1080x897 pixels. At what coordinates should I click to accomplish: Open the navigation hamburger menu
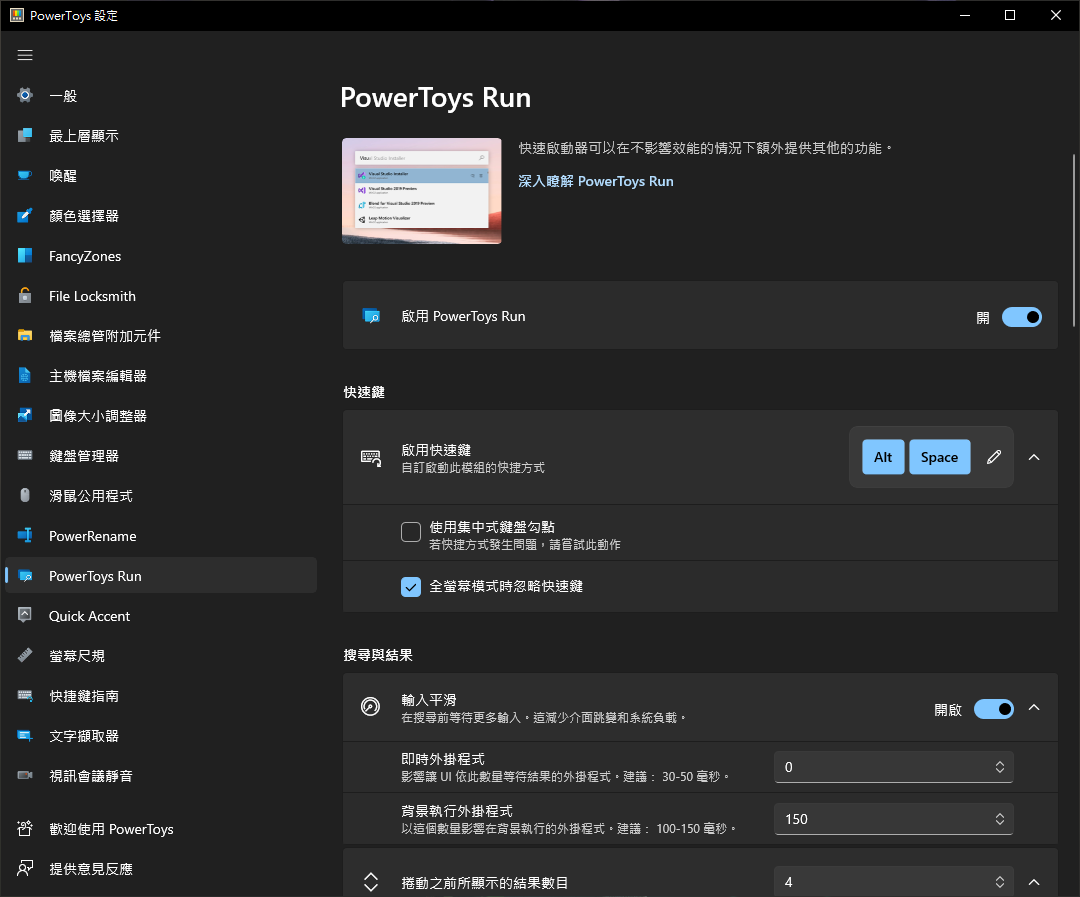tap(25, 55)
